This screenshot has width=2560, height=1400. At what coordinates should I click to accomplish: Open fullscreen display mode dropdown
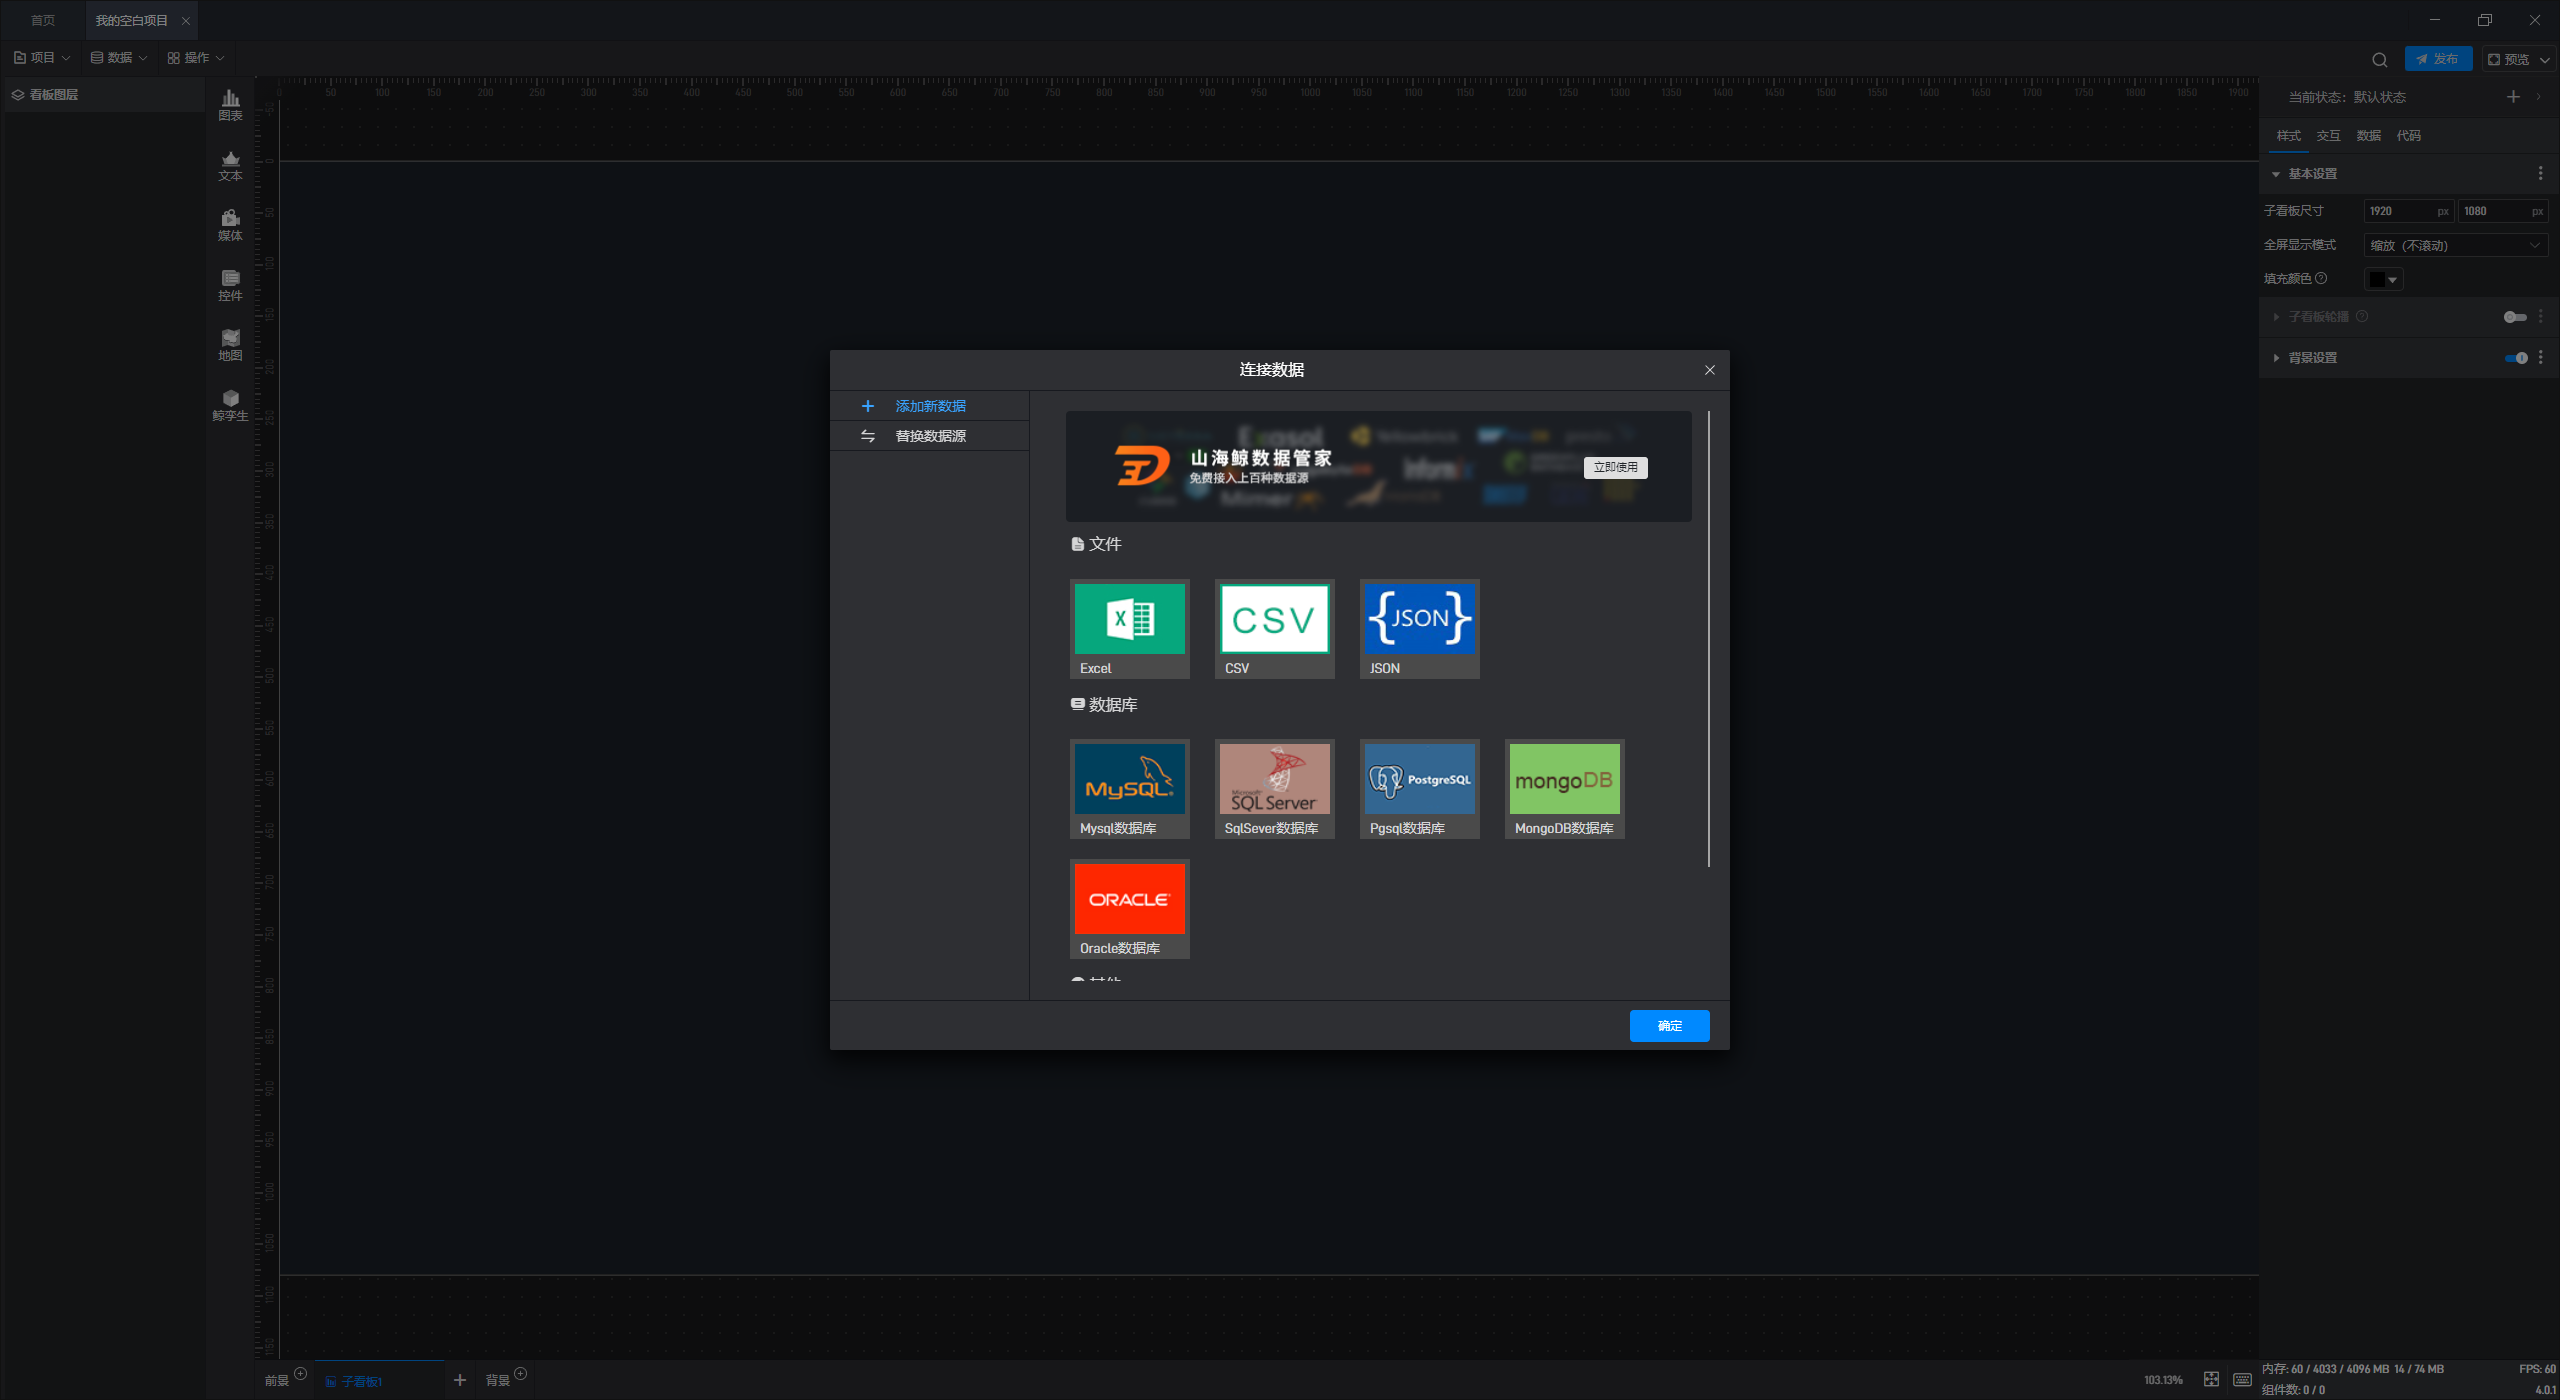pos(2454,245)
